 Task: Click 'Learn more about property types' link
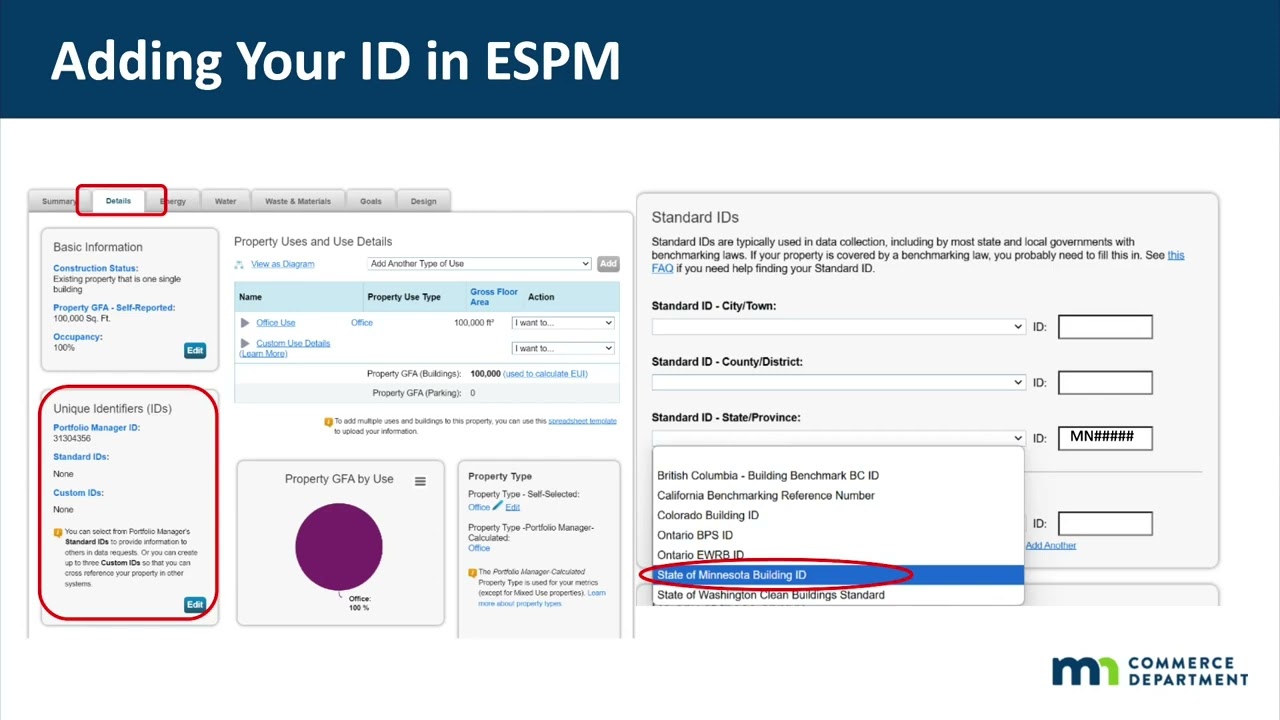(542, 598)
